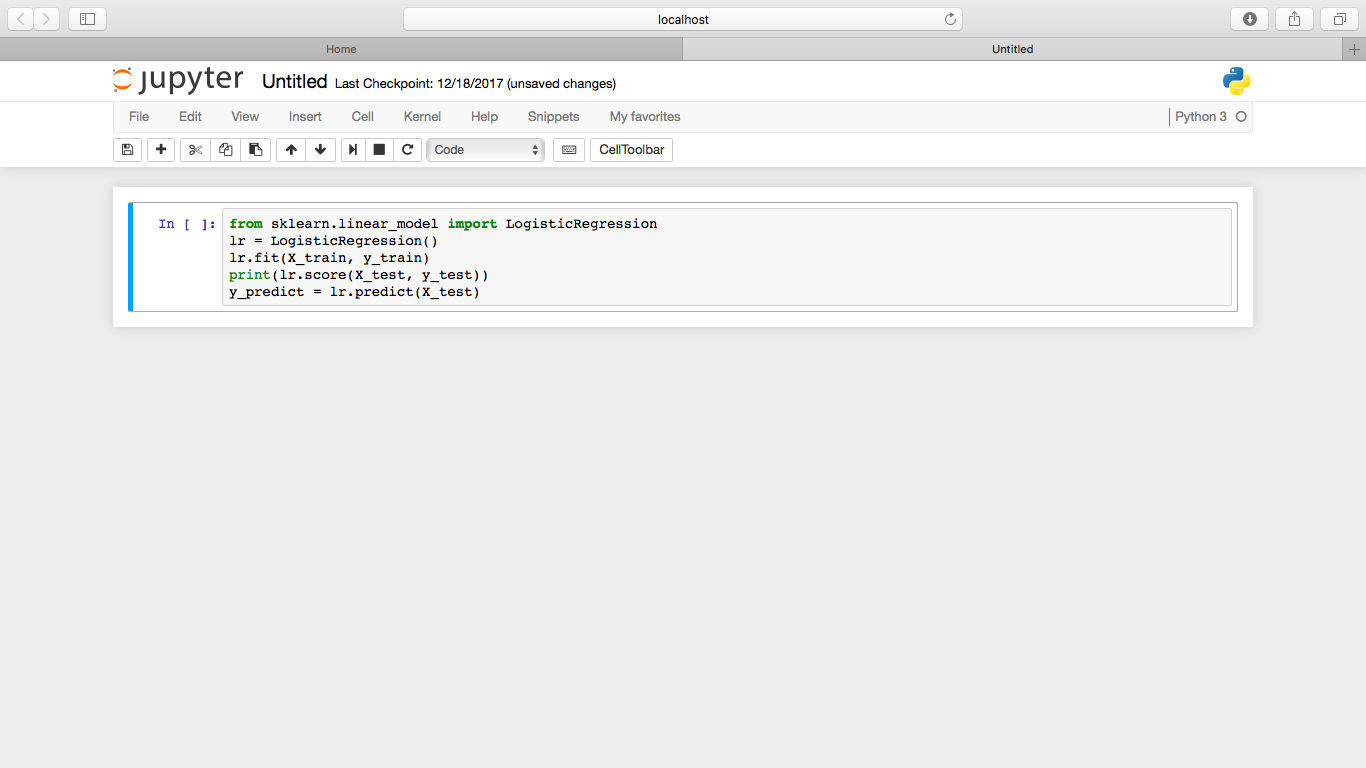Click the save and checkpoint icon

[x=127, y=150]
